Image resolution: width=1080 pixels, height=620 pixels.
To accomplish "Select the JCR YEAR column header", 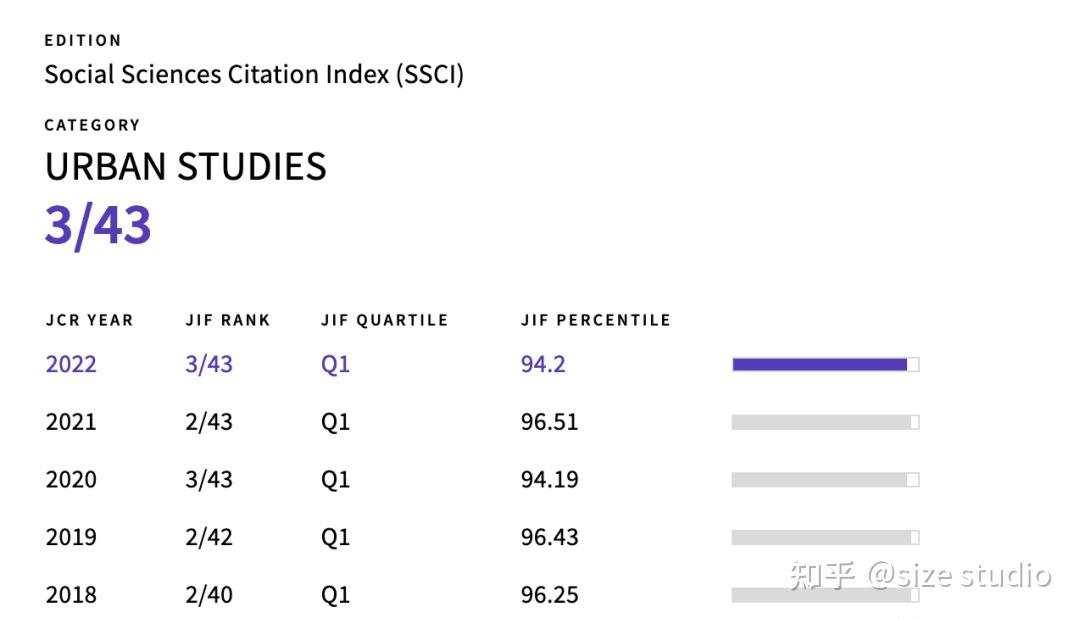I will point(89,321).
